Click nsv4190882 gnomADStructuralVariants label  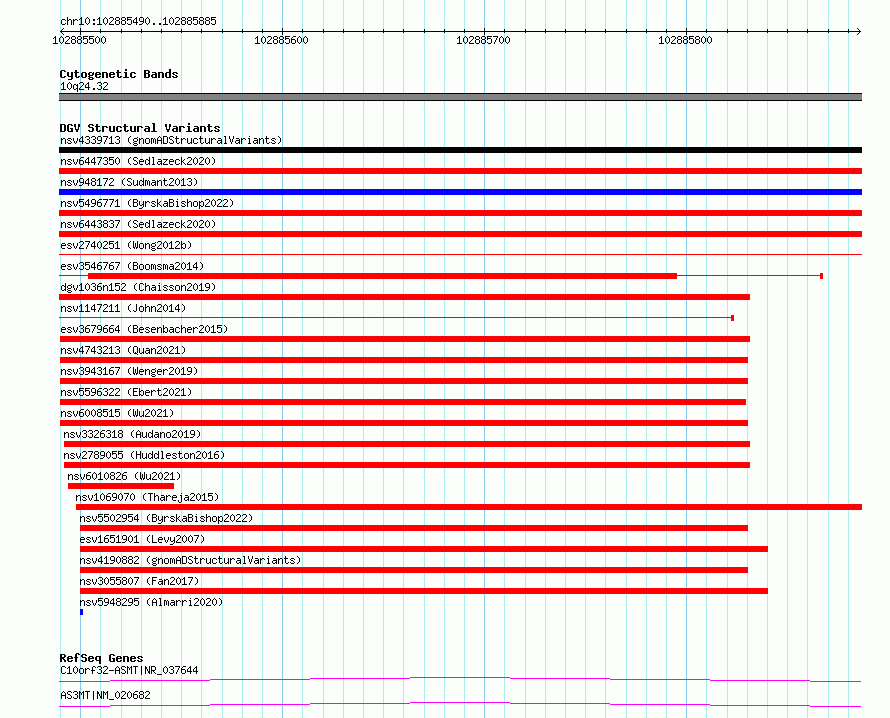[190, 560]
